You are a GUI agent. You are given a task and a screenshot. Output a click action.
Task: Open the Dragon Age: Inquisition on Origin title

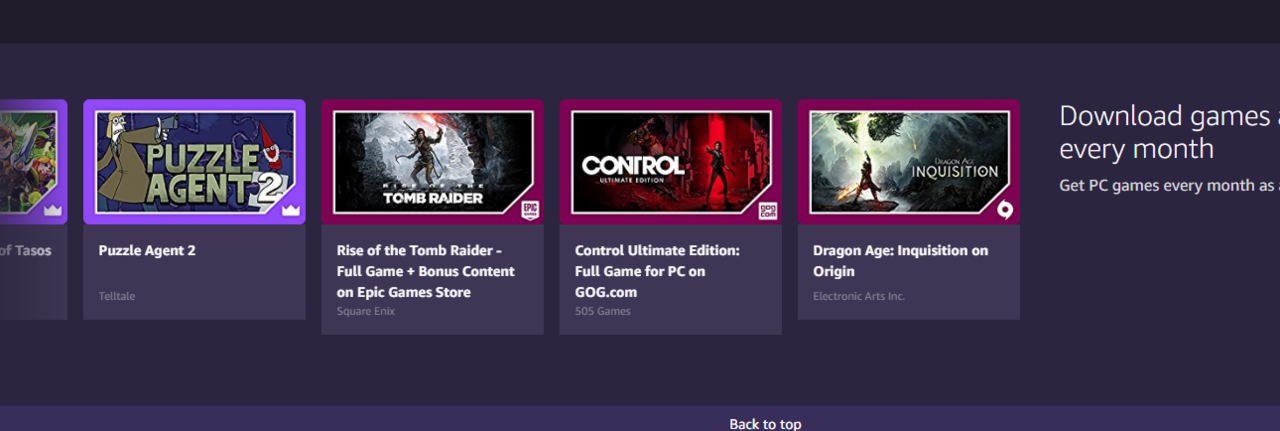click(900, 261)
